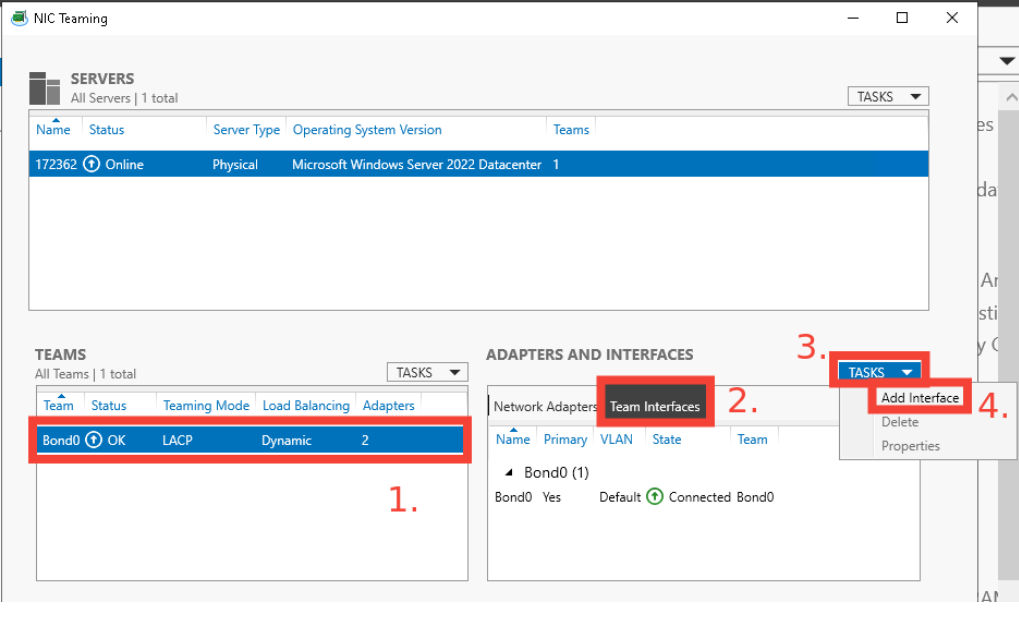Sort interfaces by VLAN column header
1019x618 pixels.
pos(616,439)
